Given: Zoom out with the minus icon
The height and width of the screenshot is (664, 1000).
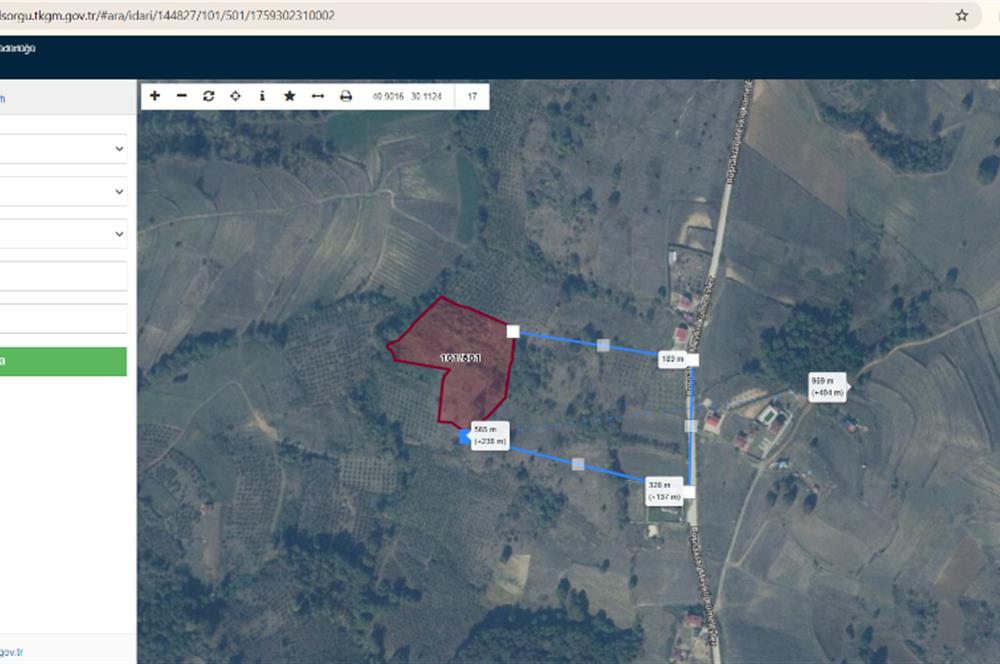Looking at the screenshot, I should tap(181, 96).
